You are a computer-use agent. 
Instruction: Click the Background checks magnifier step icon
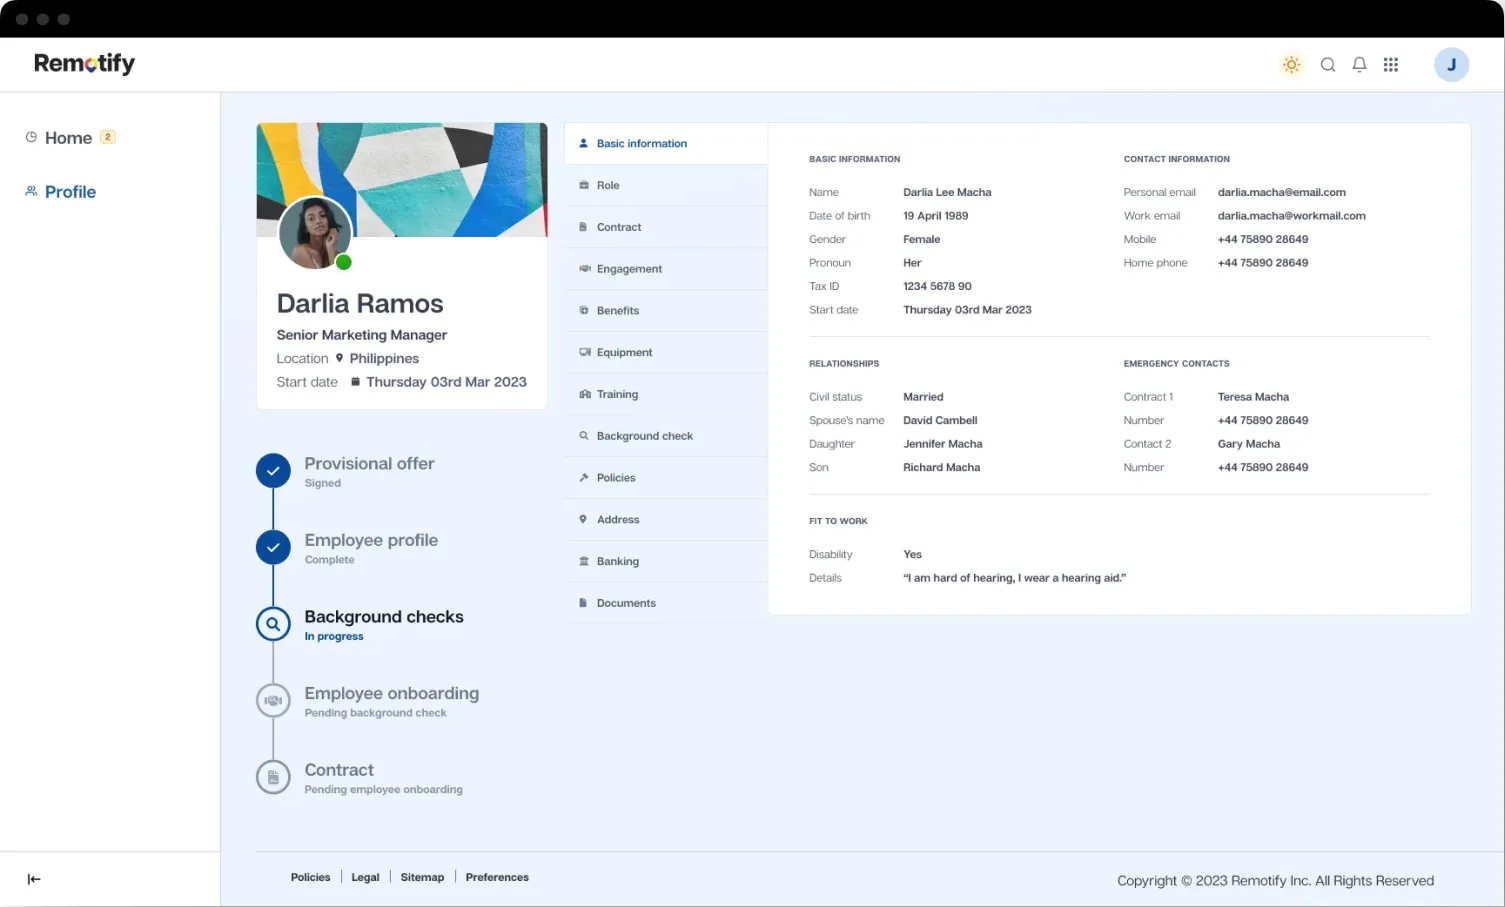click(x=273, y=624)
